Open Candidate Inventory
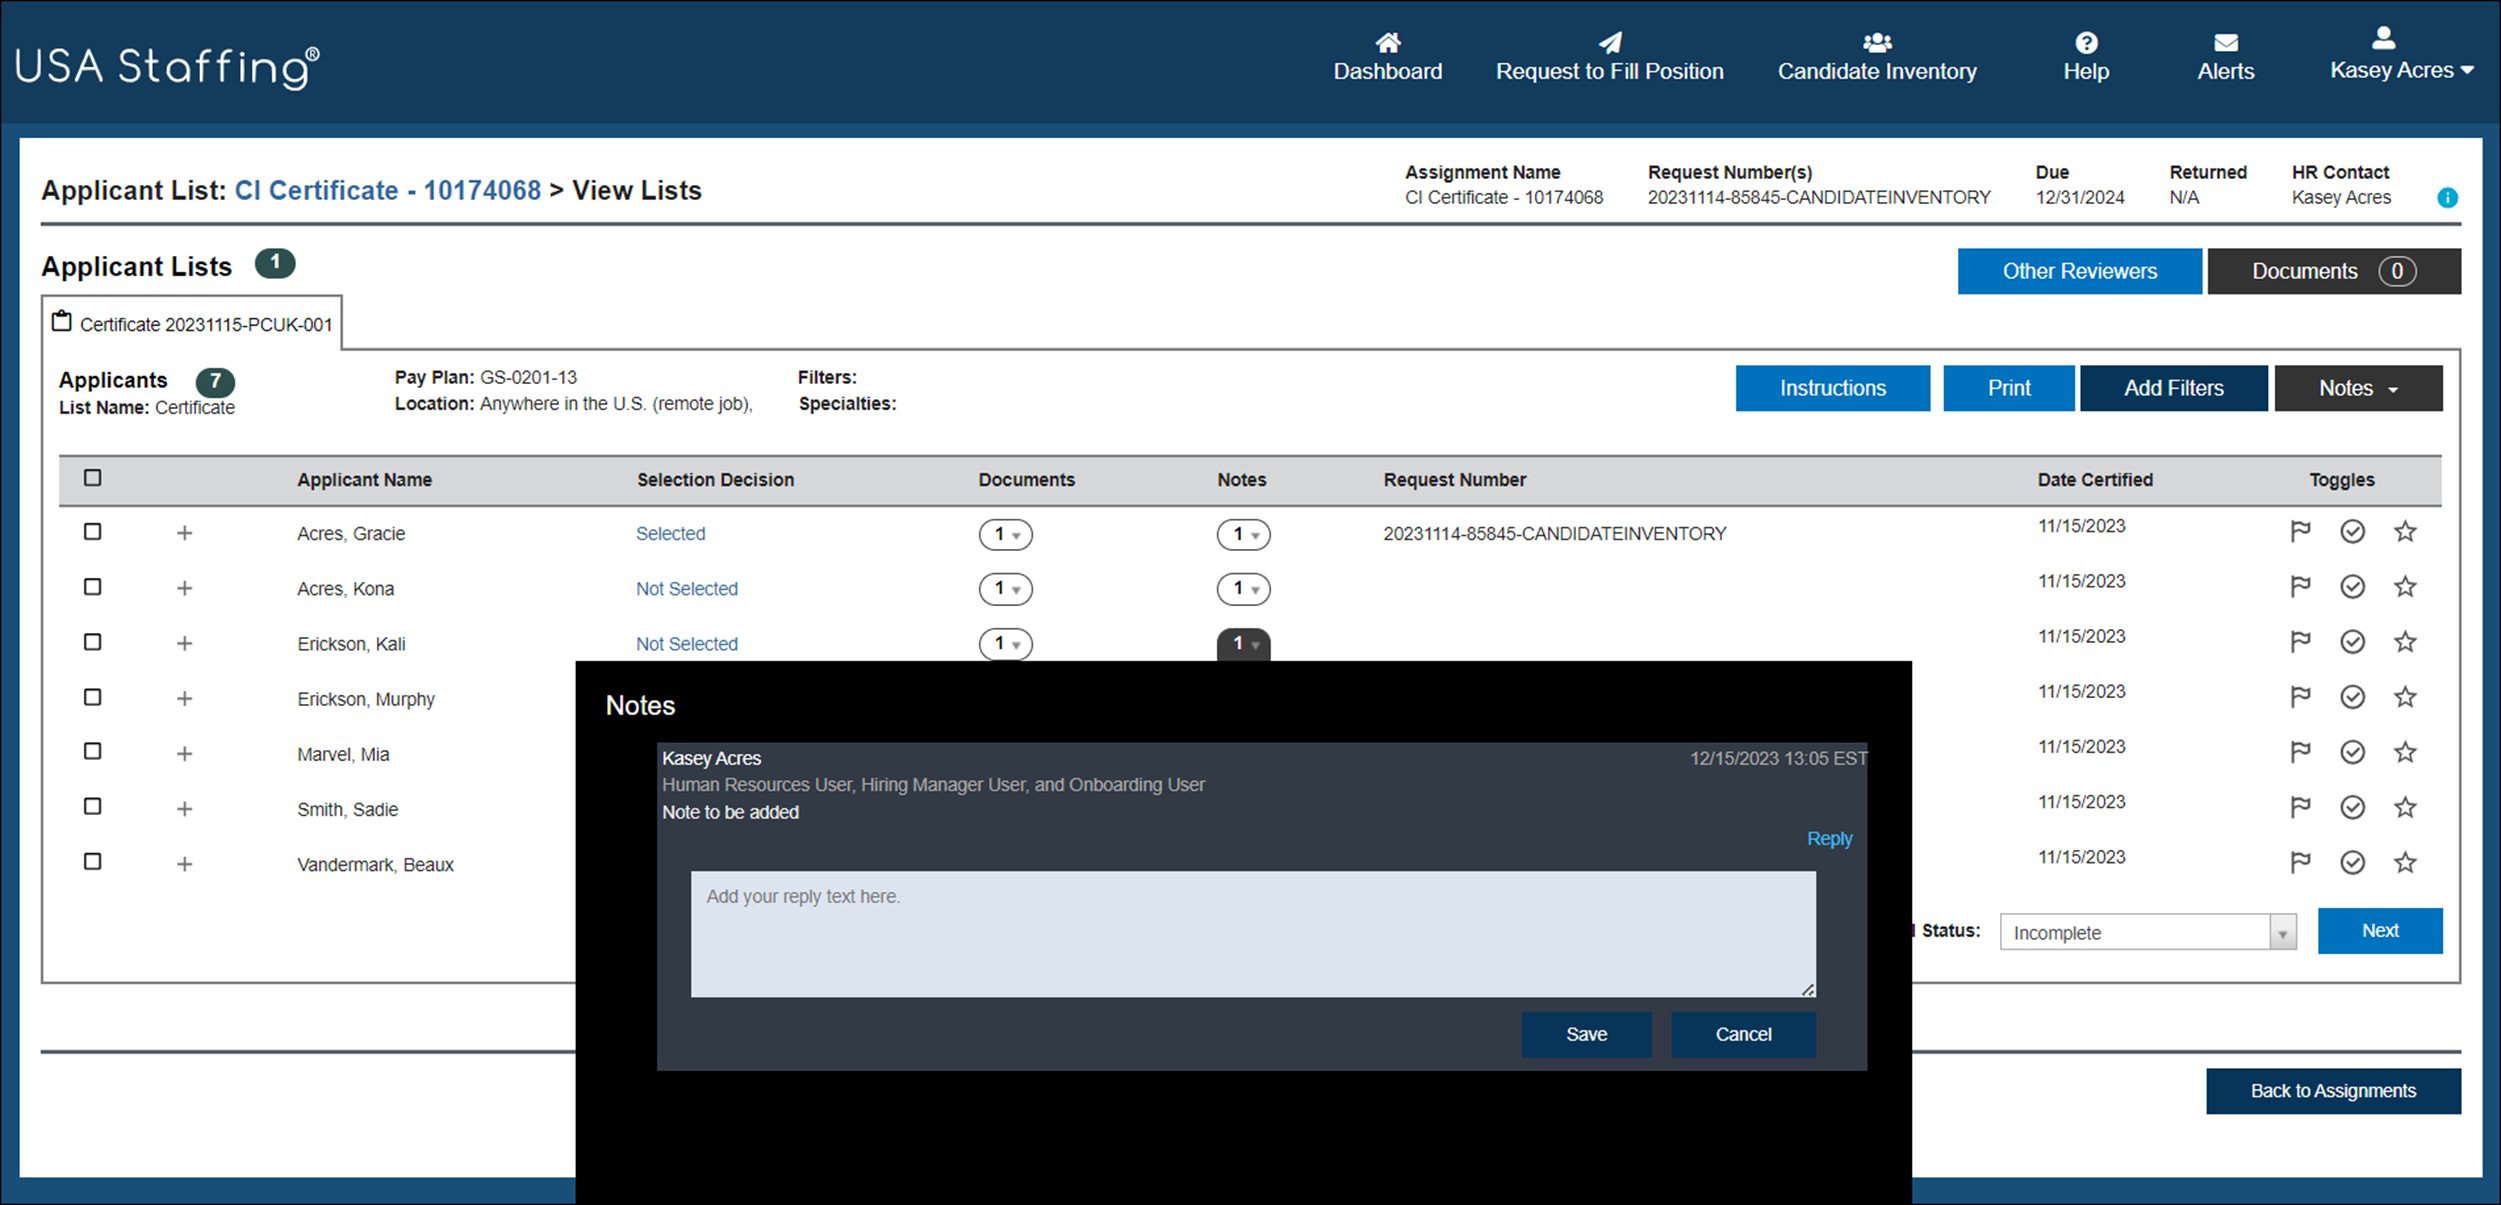 (x=1876, y=58)
